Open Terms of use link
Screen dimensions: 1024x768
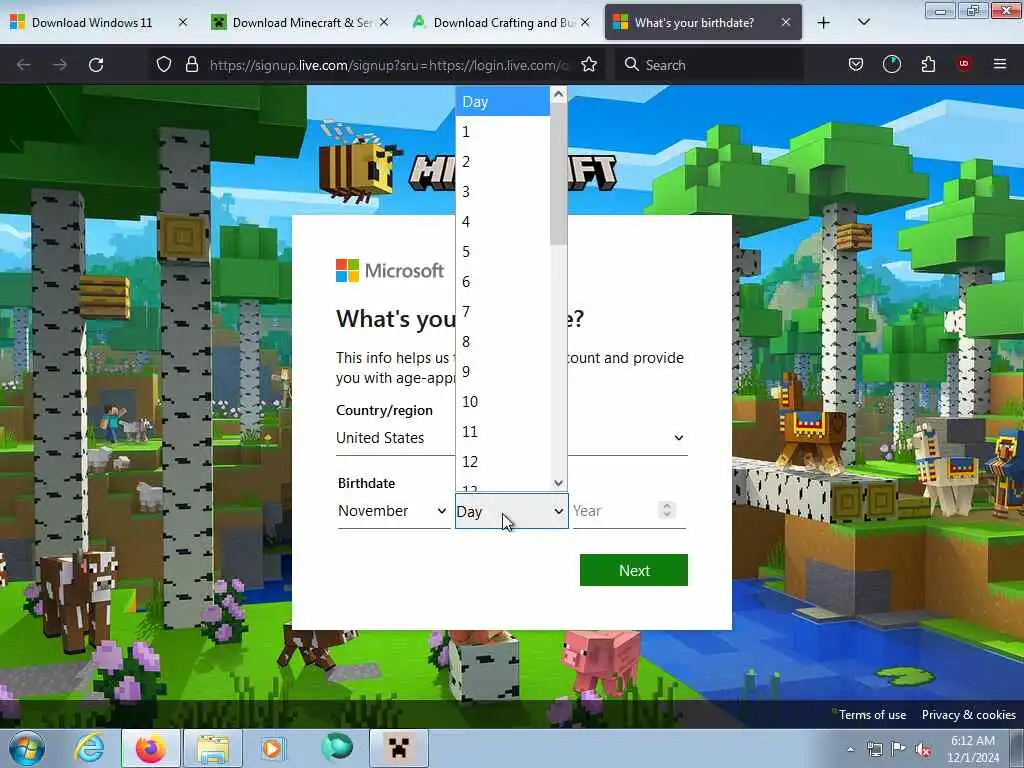872,715
